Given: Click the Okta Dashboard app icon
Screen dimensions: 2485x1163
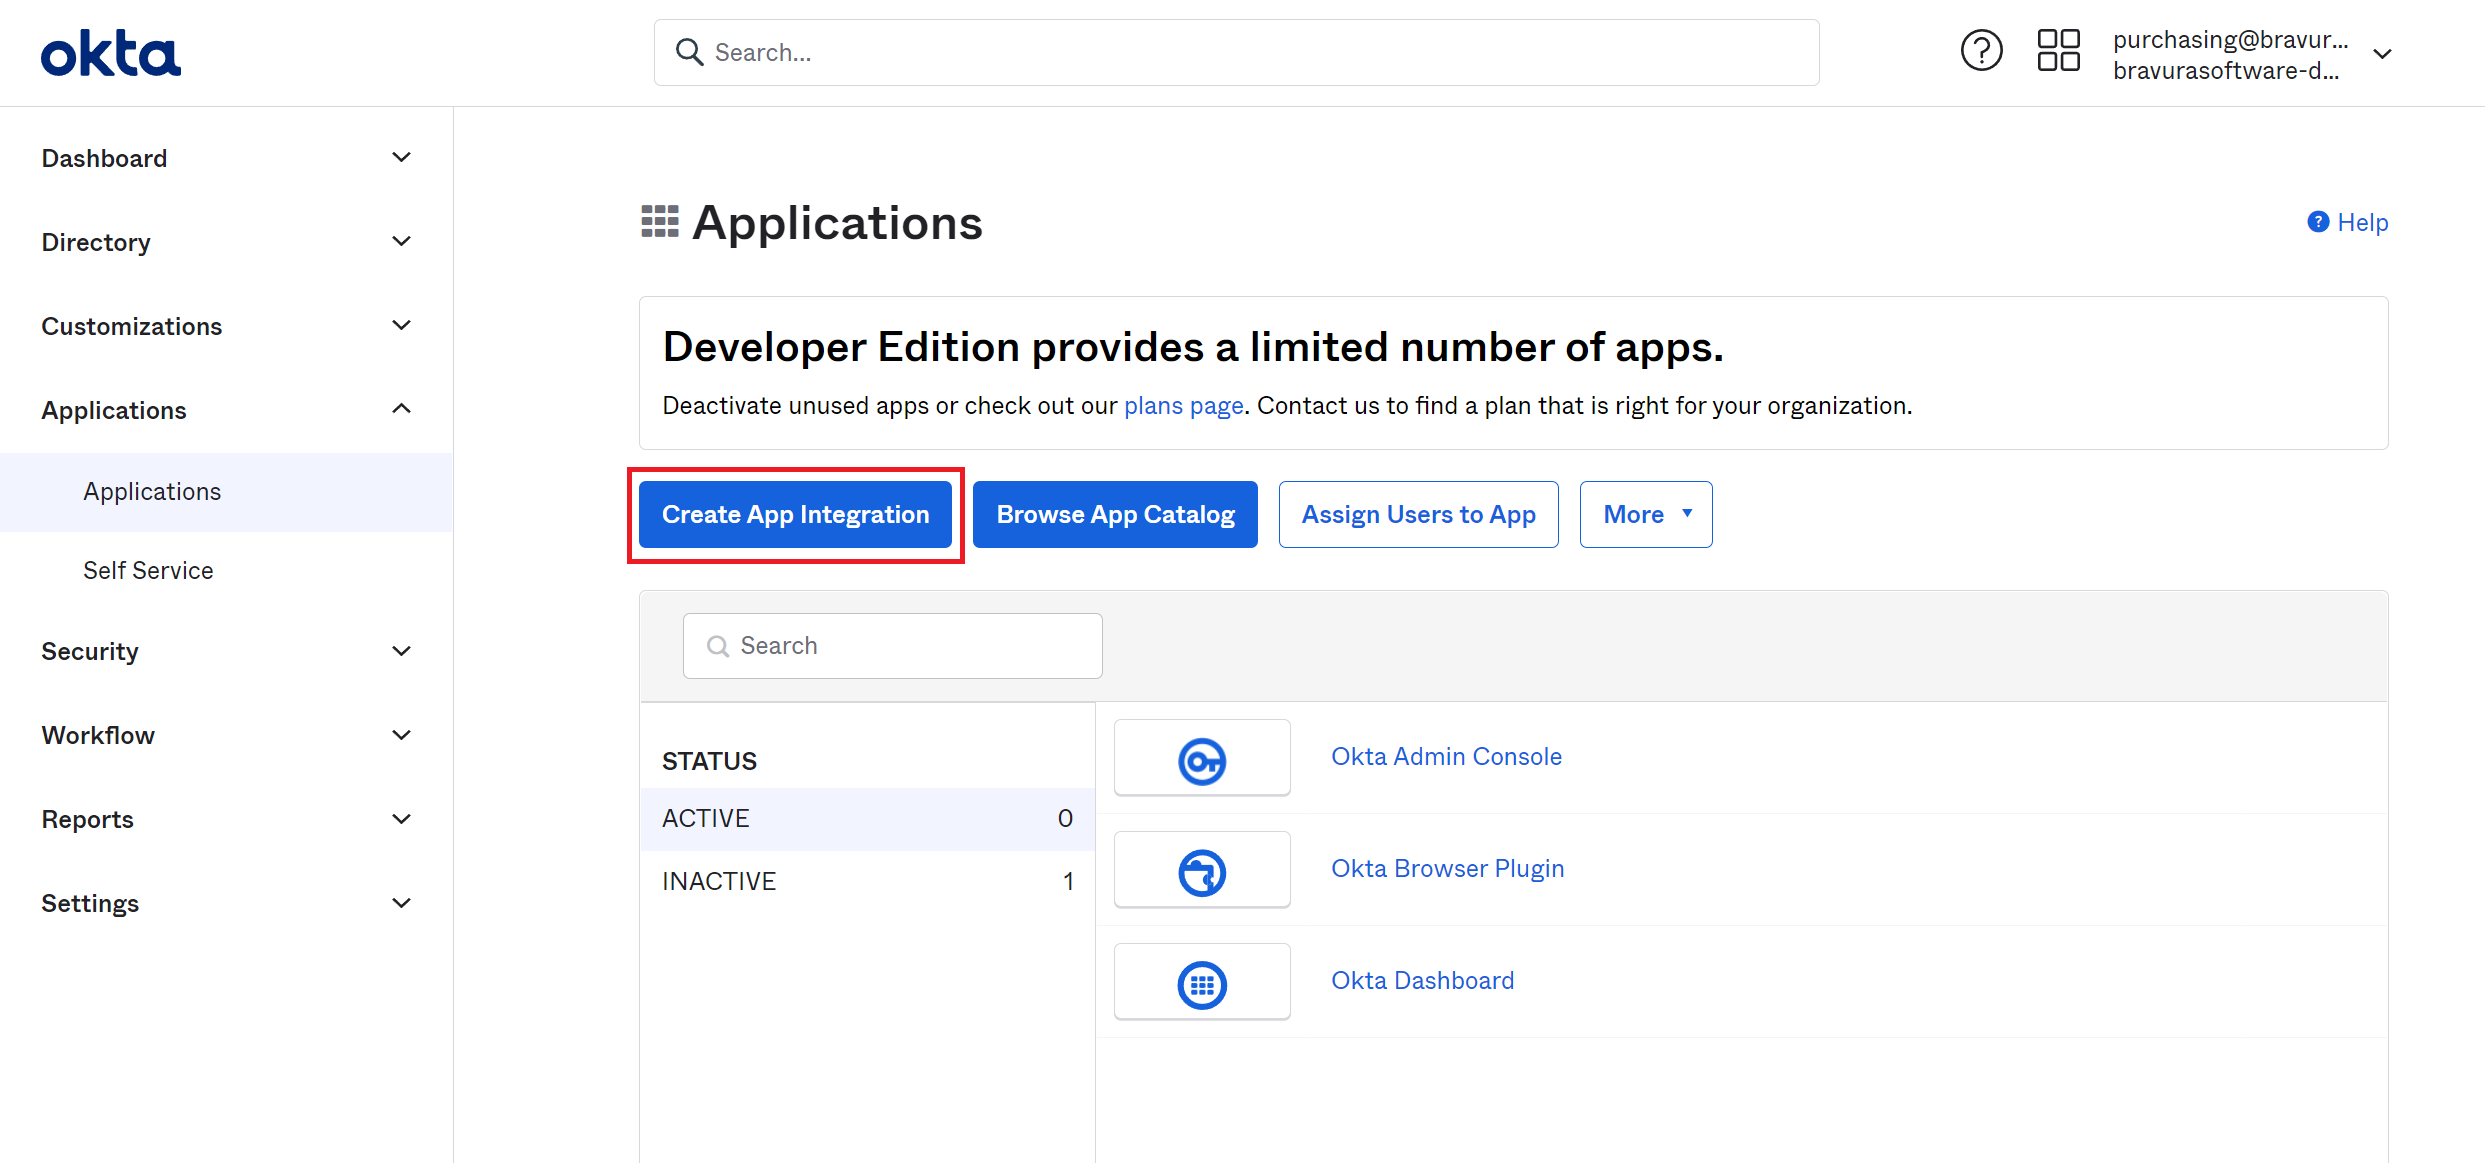Looking at the screenshot, I should coord(1202,983).
